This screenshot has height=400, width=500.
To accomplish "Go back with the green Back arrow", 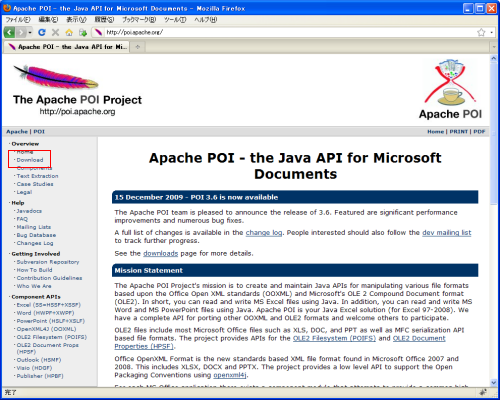I will pos(10,32).
